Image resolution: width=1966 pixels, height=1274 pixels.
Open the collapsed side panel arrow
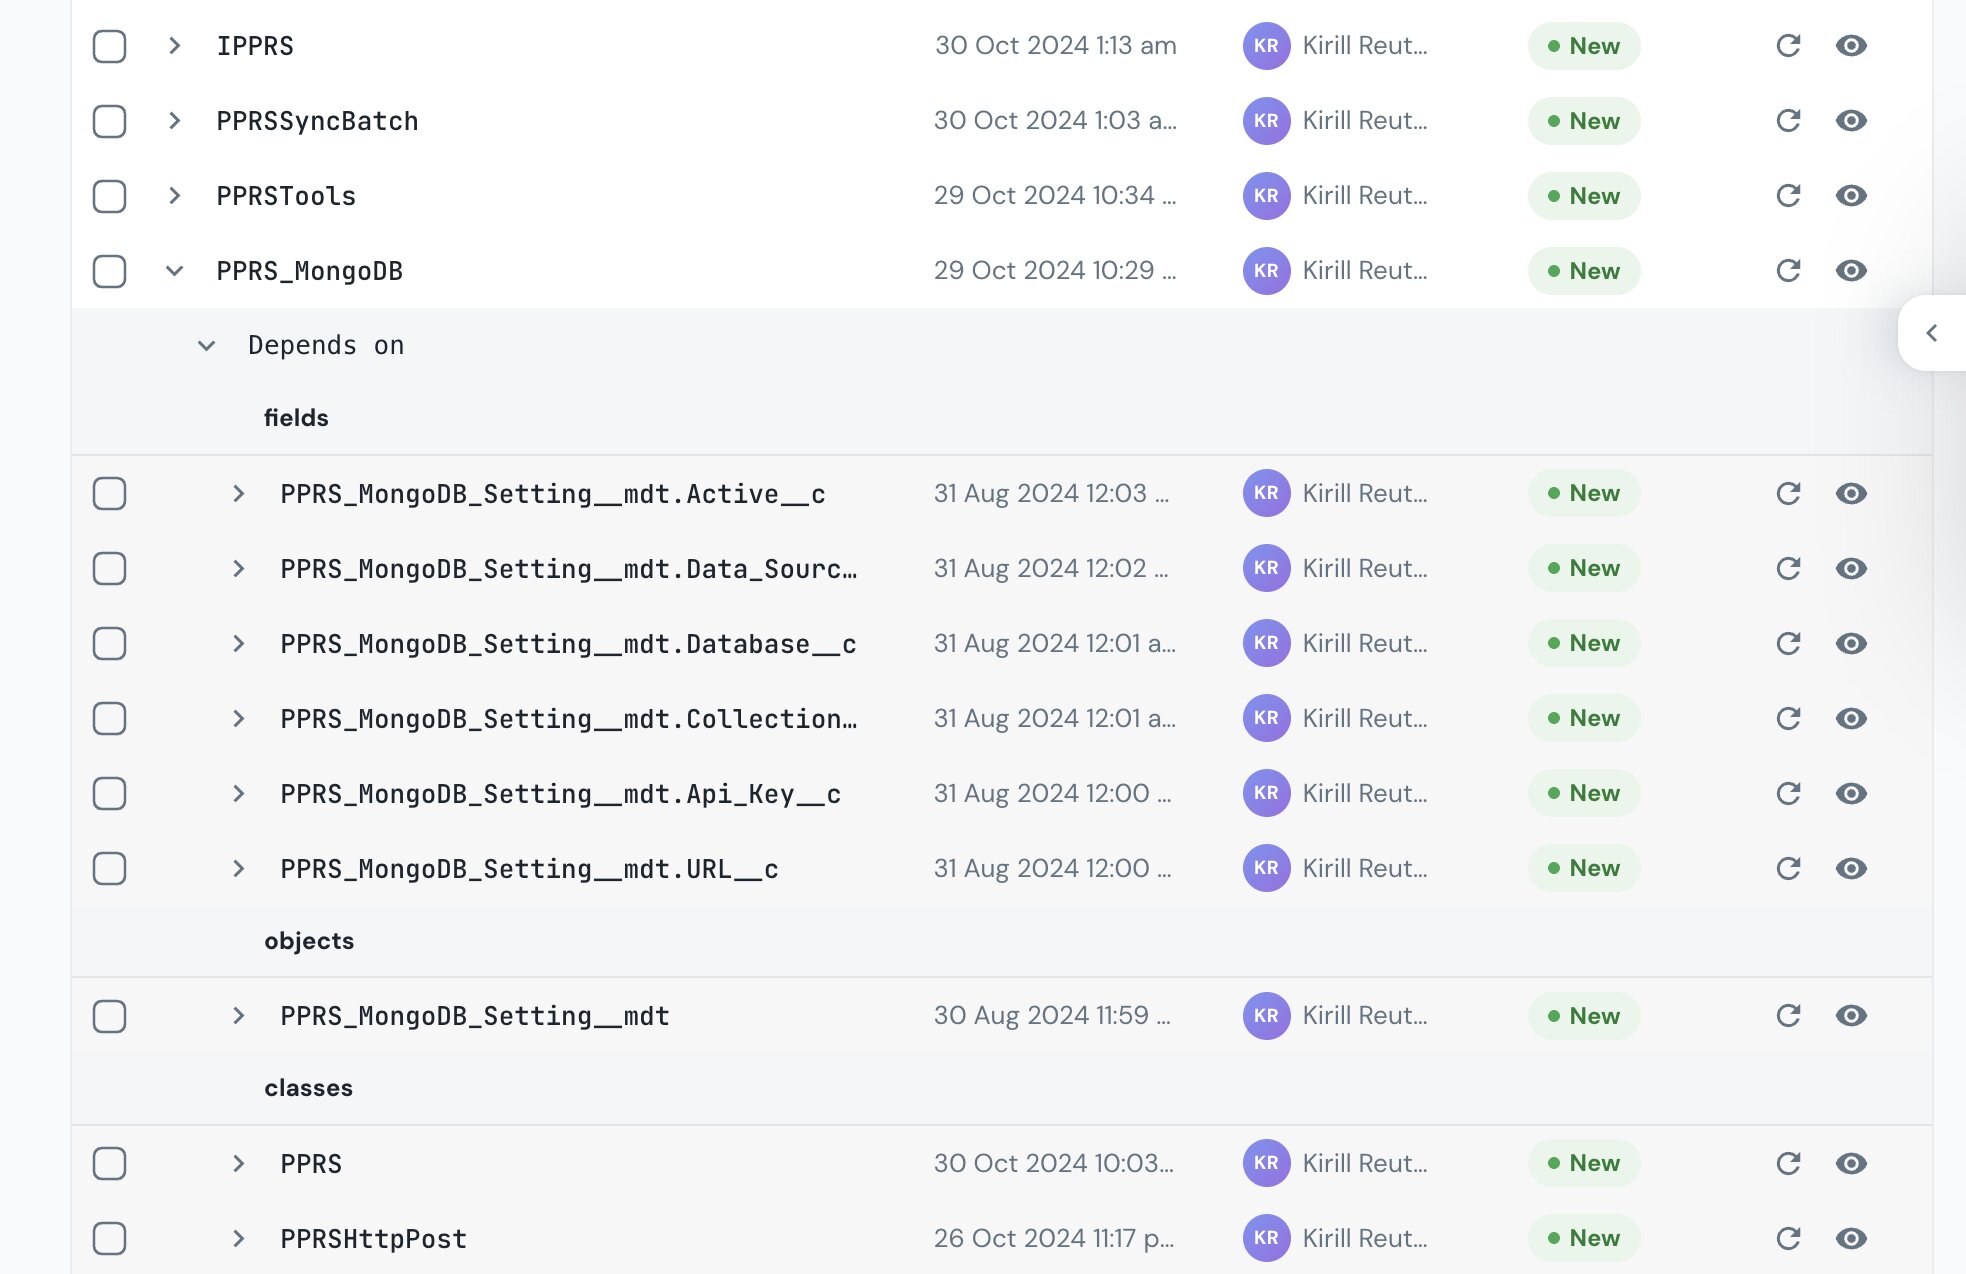(1932, 333)
